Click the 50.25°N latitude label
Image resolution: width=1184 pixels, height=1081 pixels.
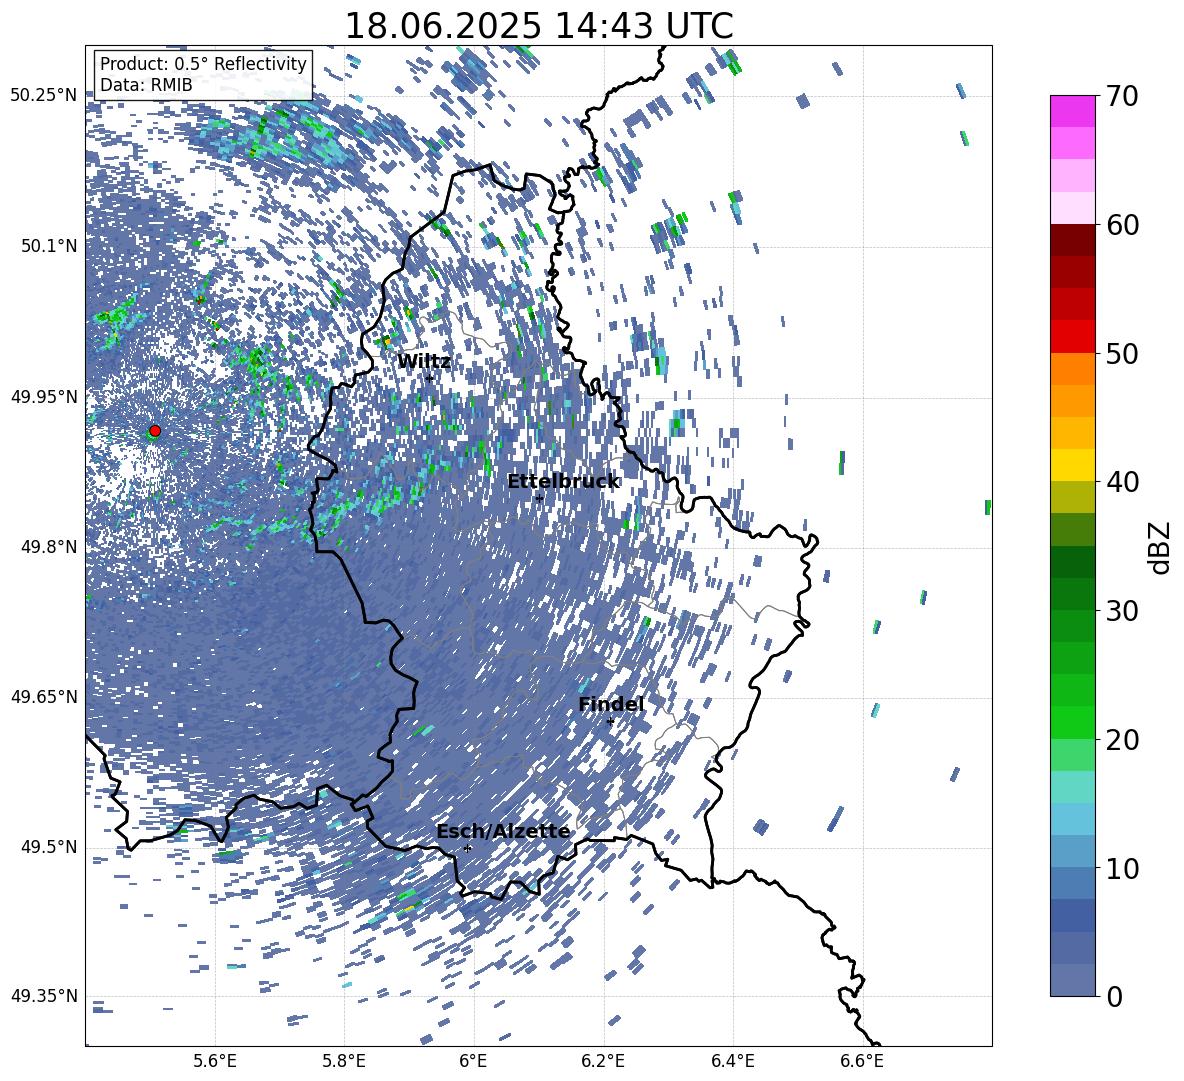pos(45,96)
